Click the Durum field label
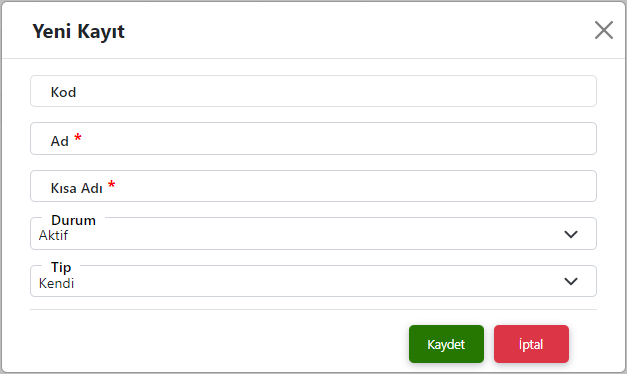The height and width of the screenshot is (374, 627). (74, 220)
